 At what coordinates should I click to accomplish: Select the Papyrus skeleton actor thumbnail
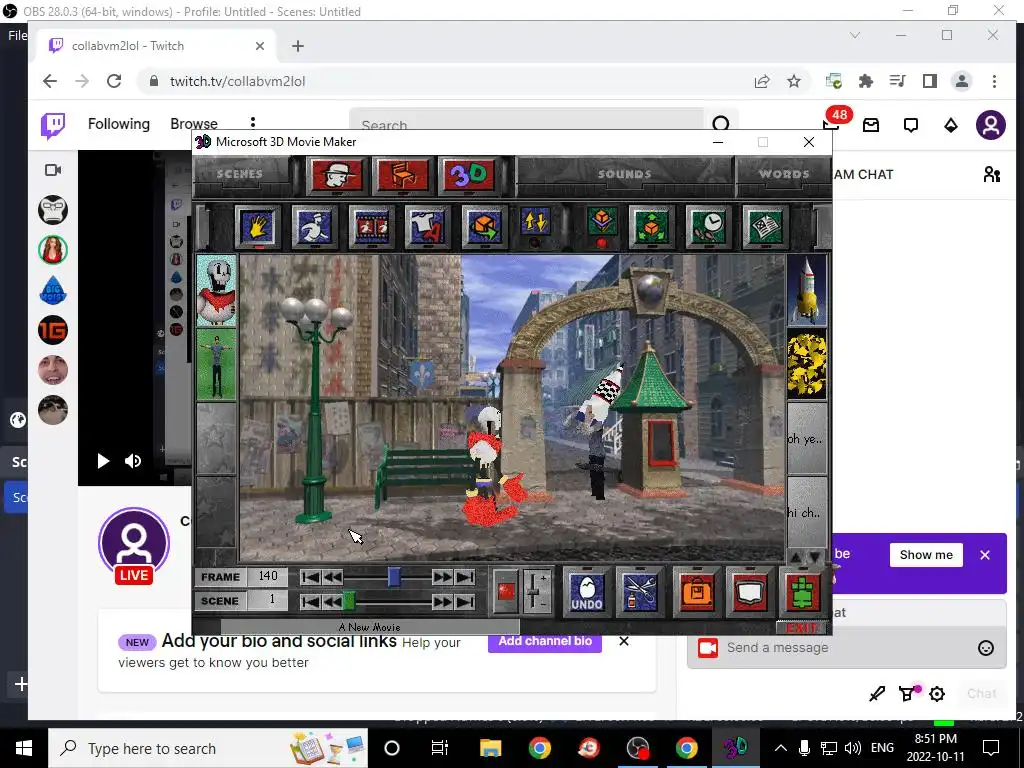tap(217, 290)
